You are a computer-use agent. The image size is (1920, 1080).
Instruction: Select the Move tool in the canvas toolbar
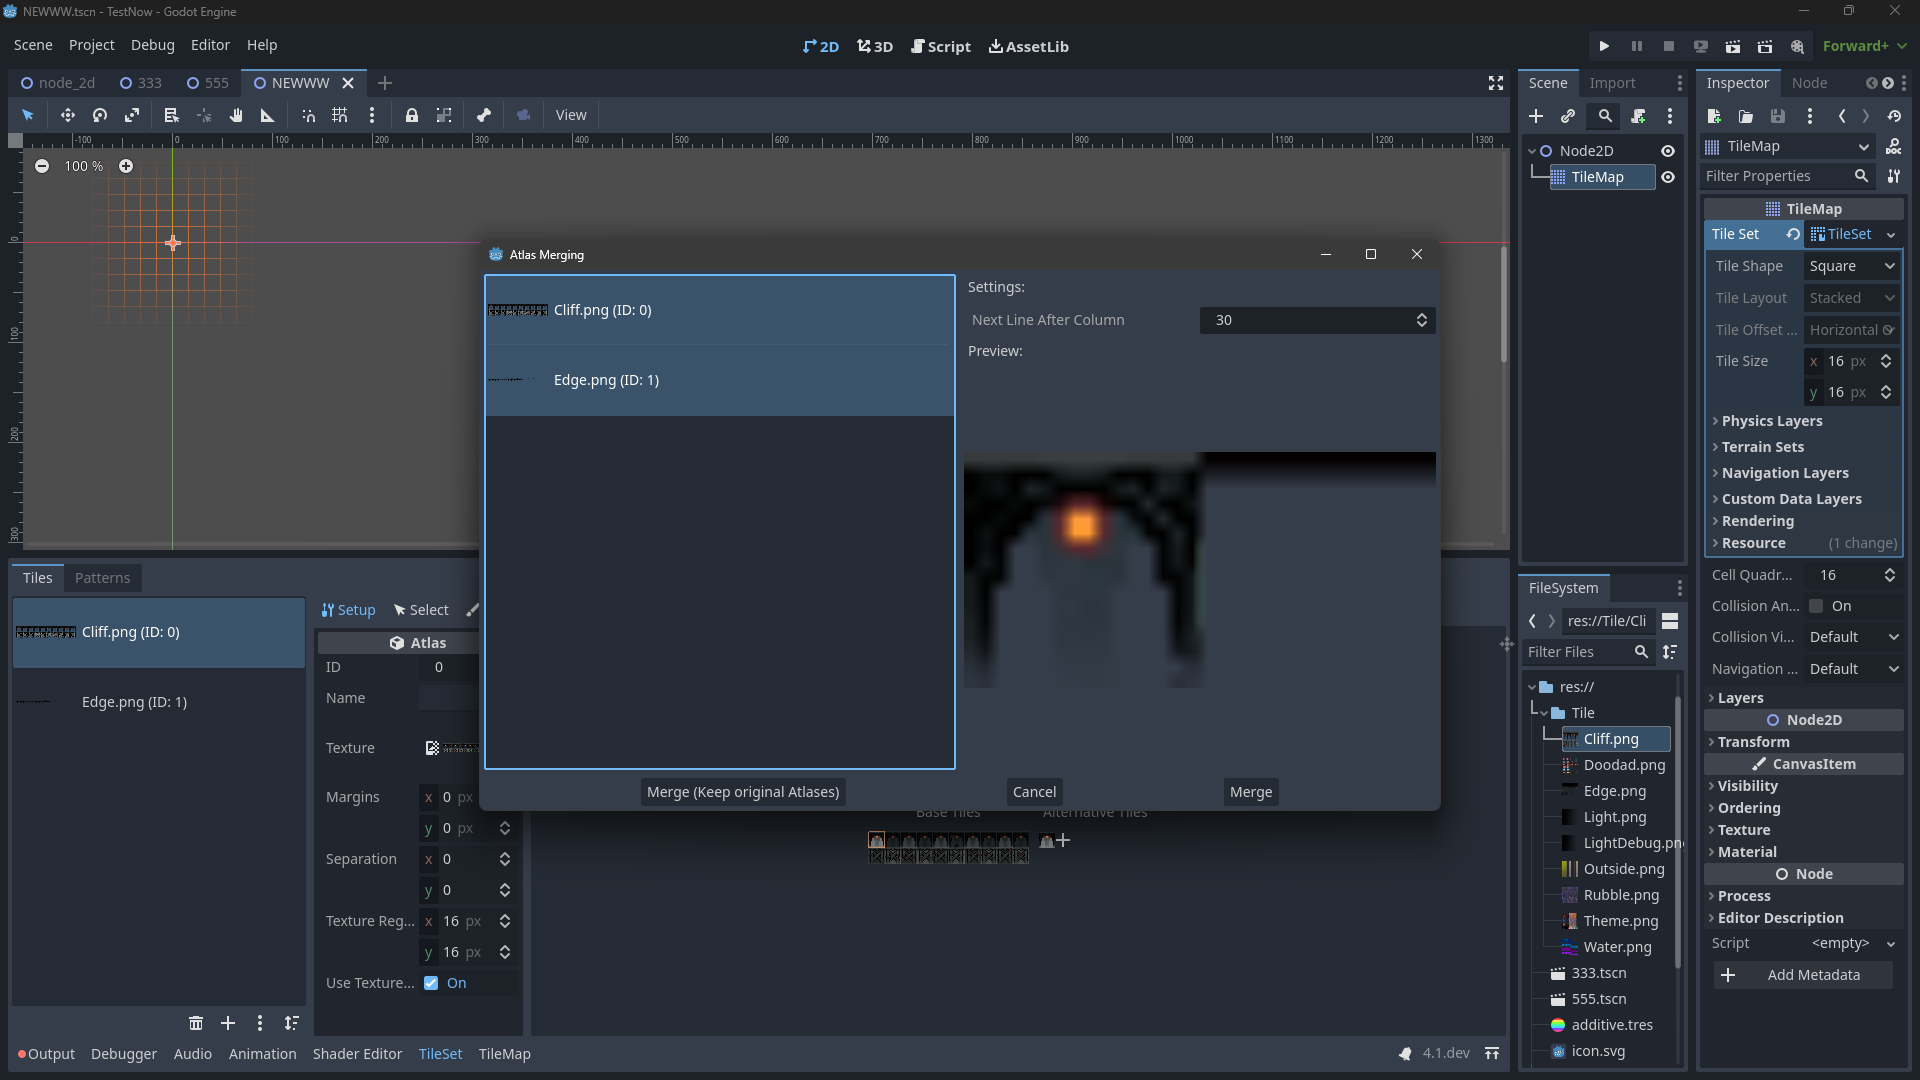tap(67, 115)
